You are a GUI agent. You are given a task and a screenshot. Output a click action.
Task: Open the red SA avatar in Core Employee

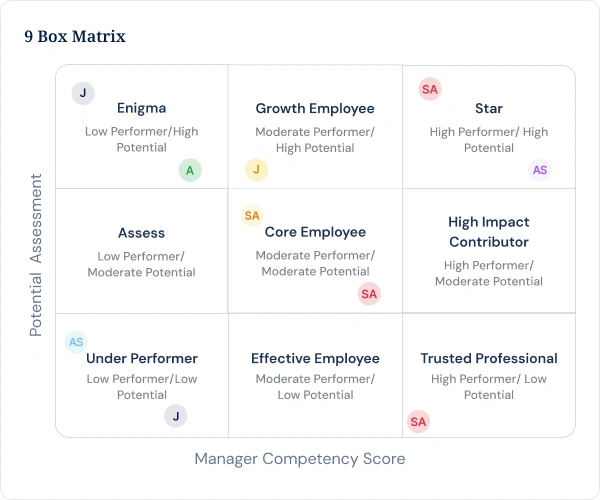[x=369, y=294]
